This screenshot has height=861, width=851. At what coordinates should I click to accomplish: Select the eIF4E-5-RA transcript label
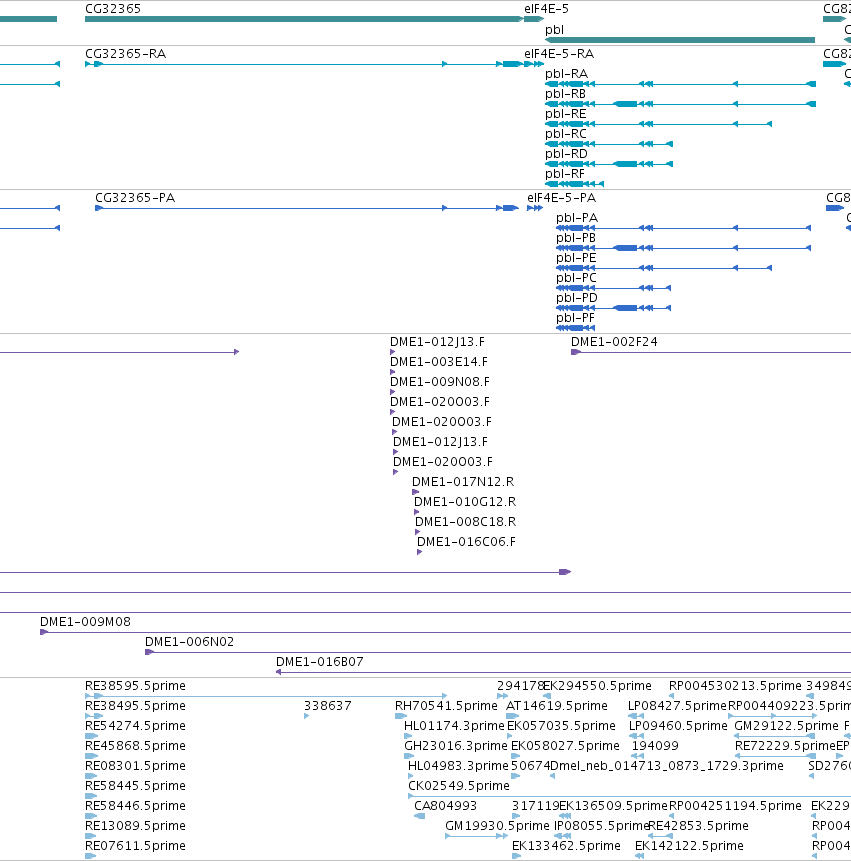point(559,54)
